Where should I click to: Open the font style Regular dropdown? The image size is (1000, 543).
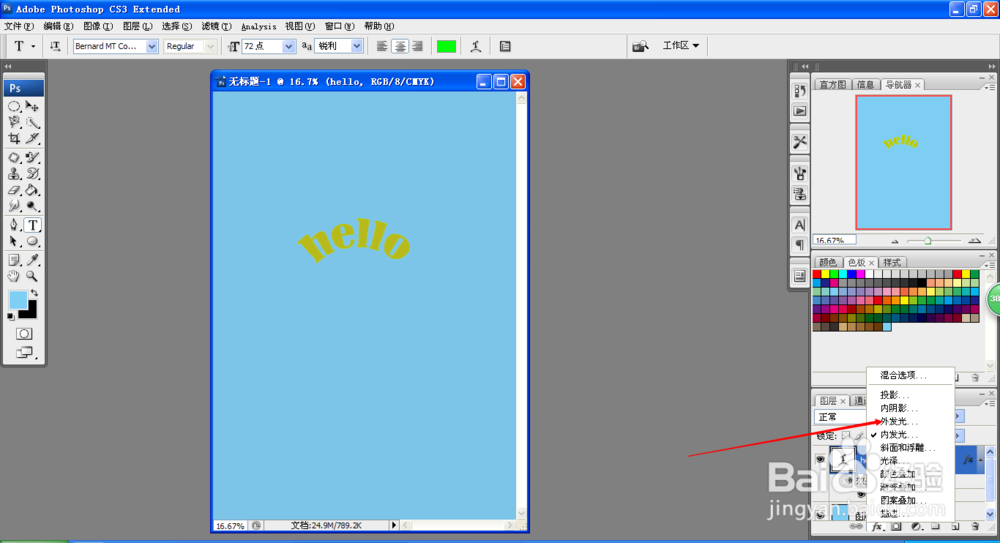coord(210,46)
